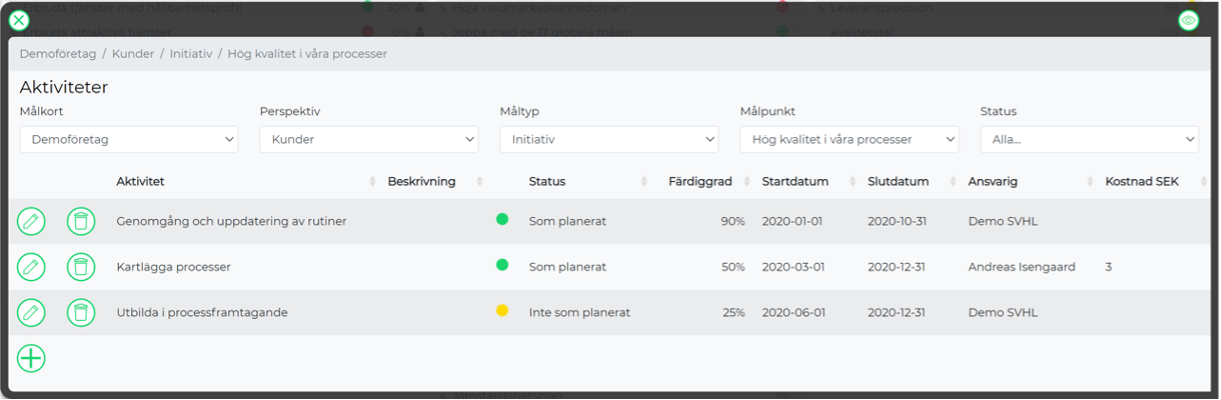Image resolution: width=1221 pixels, height=400 pixels.
Task: Edit the Genomgång och uppdatering av rutiner activity
Action: click(x=32, y=221)
